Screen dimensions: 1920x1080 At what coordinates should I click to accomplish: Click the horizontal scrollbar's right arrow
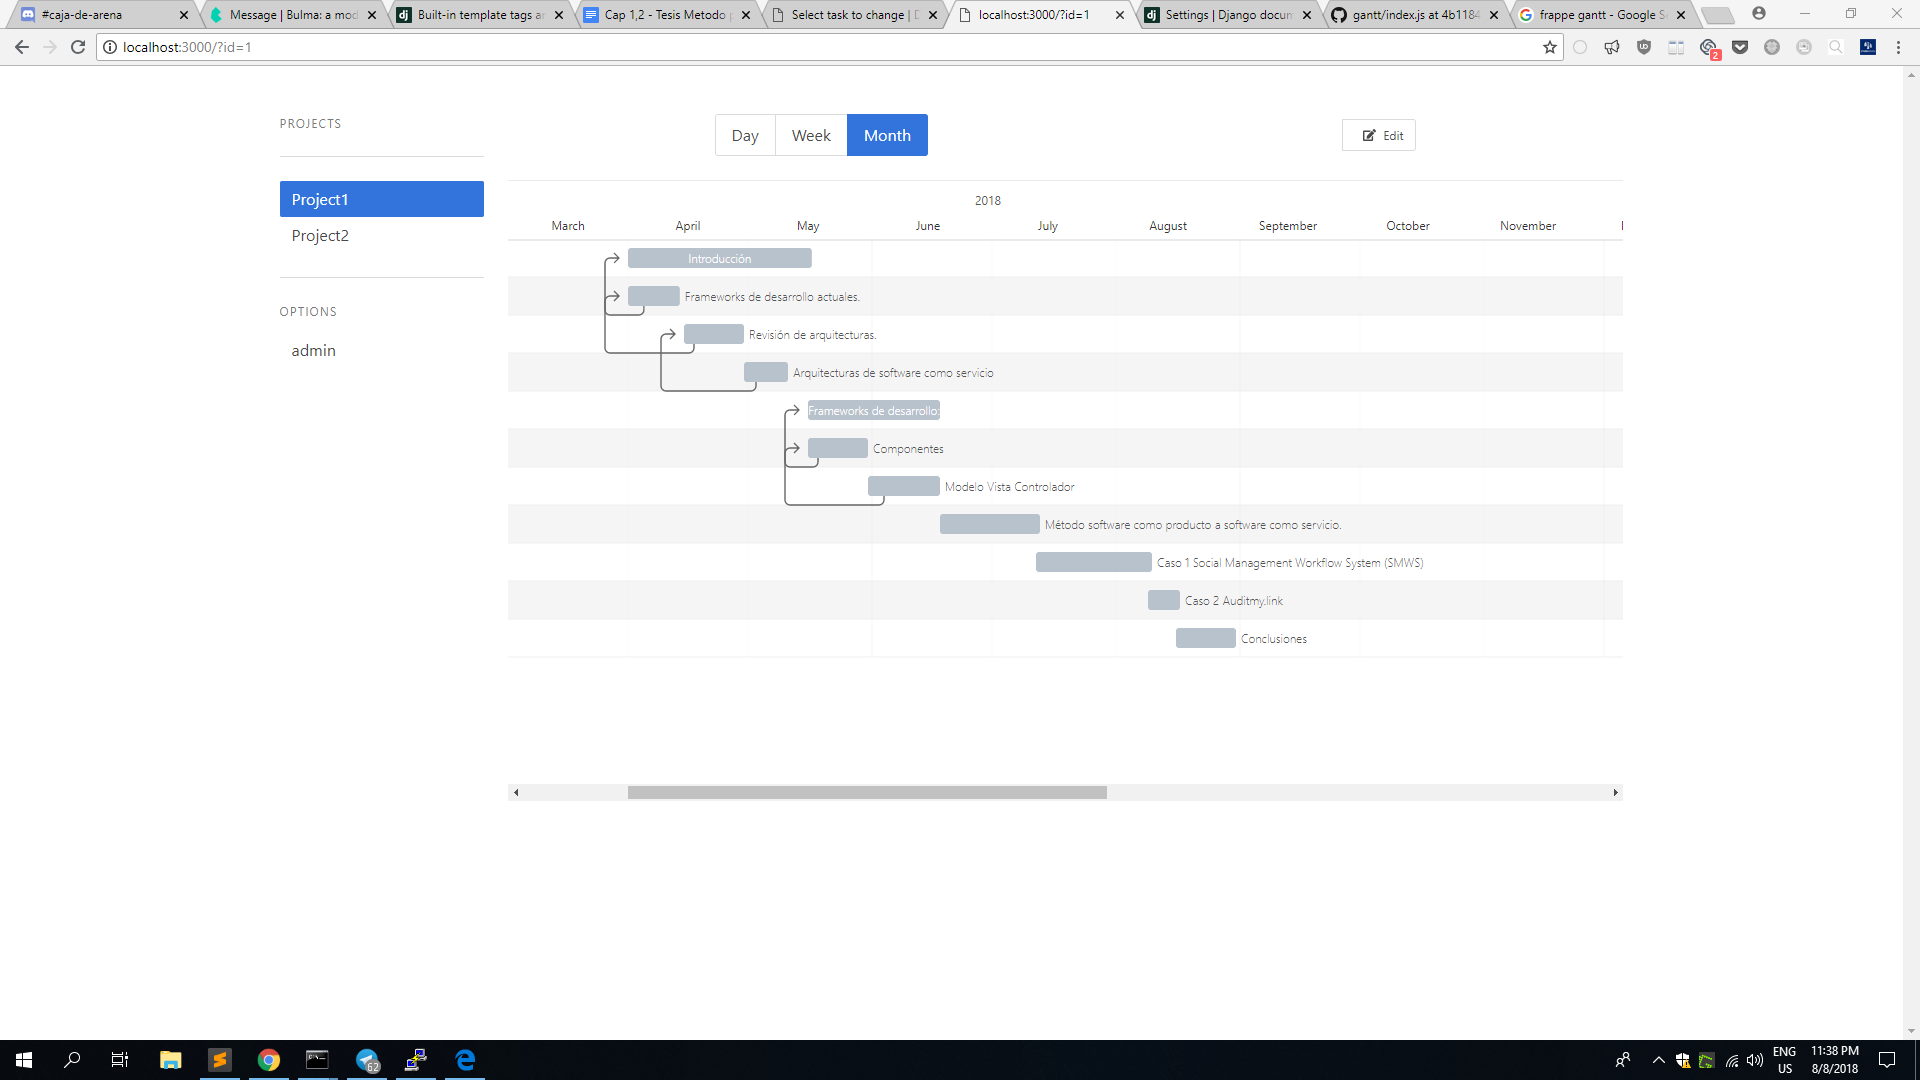pyautogui.click(x=1615, y=793)
